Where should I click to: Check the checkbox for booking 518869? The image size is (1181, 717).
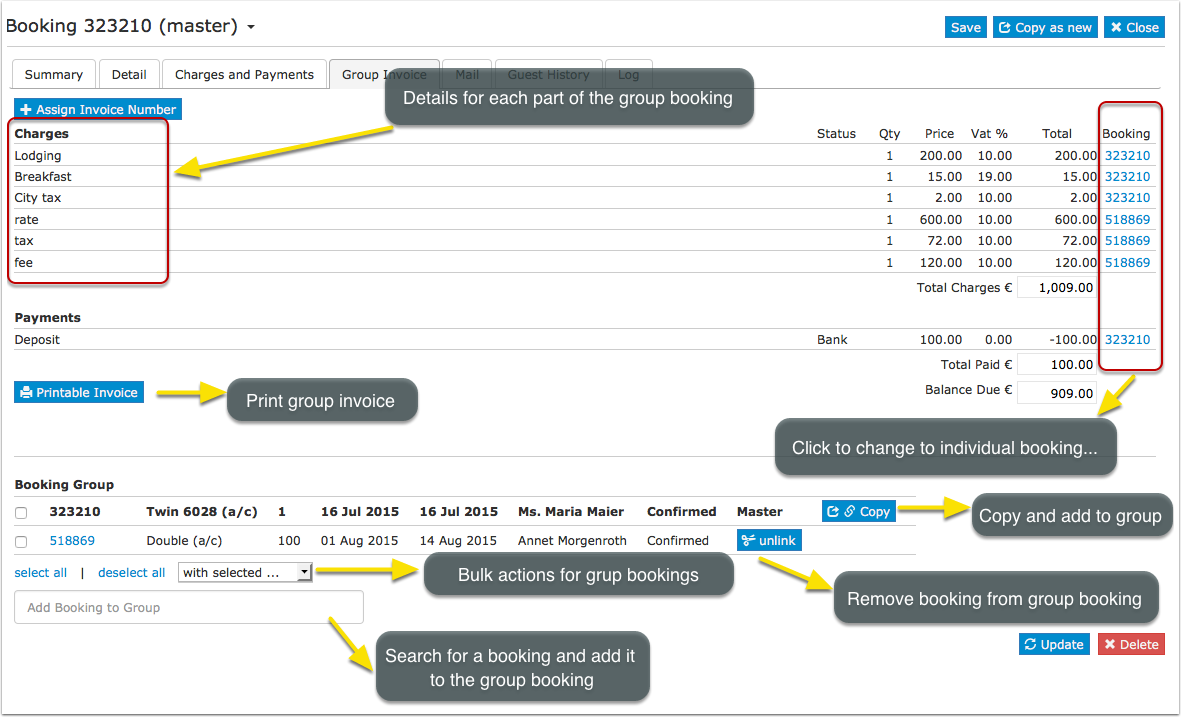point(21,542)
